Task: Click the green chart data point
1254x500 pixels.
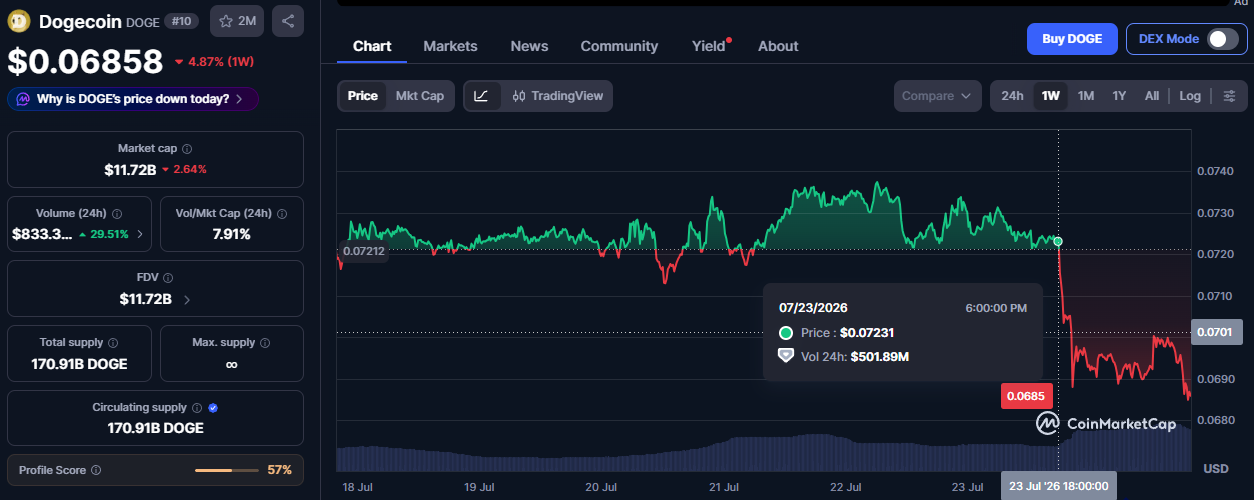Action: pyautogui.click(x=1058, y=241)
